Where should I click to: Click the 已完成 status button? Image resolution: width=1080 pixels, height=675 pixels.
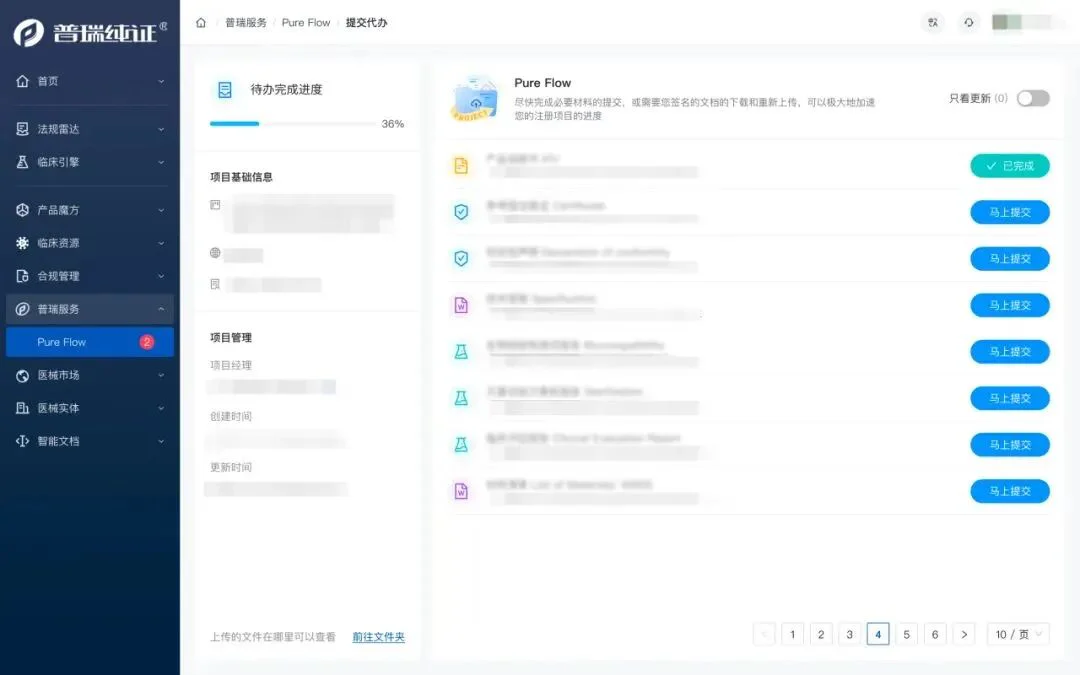pos(1010,166)
